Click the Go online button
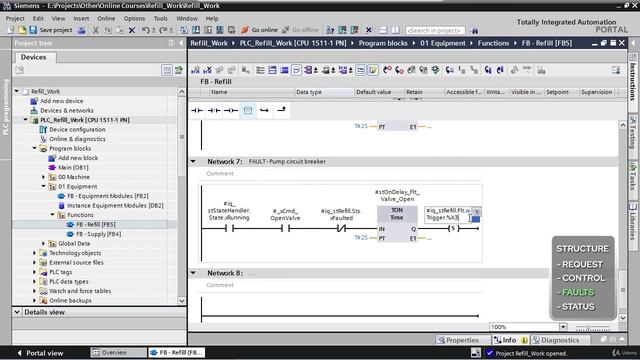The image size is (640, 360). (x=259, y=30)
